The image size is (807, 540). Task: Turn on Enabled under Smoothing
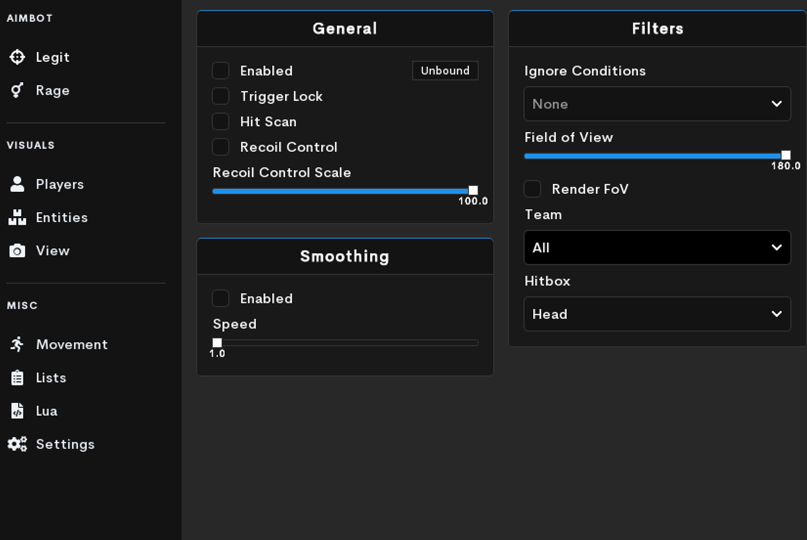(221, 299)
